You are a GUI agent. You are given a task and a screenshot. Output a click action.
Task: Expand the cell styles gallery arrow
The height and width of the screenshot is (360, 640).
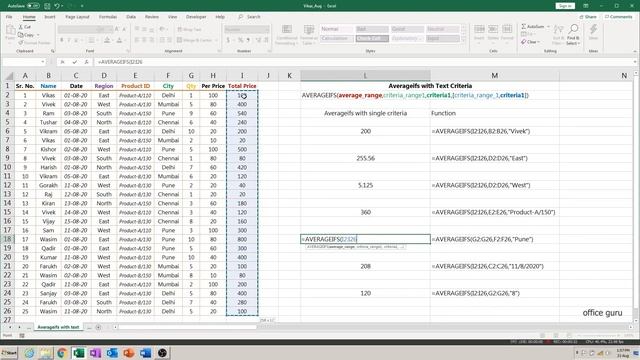(463, 40)
